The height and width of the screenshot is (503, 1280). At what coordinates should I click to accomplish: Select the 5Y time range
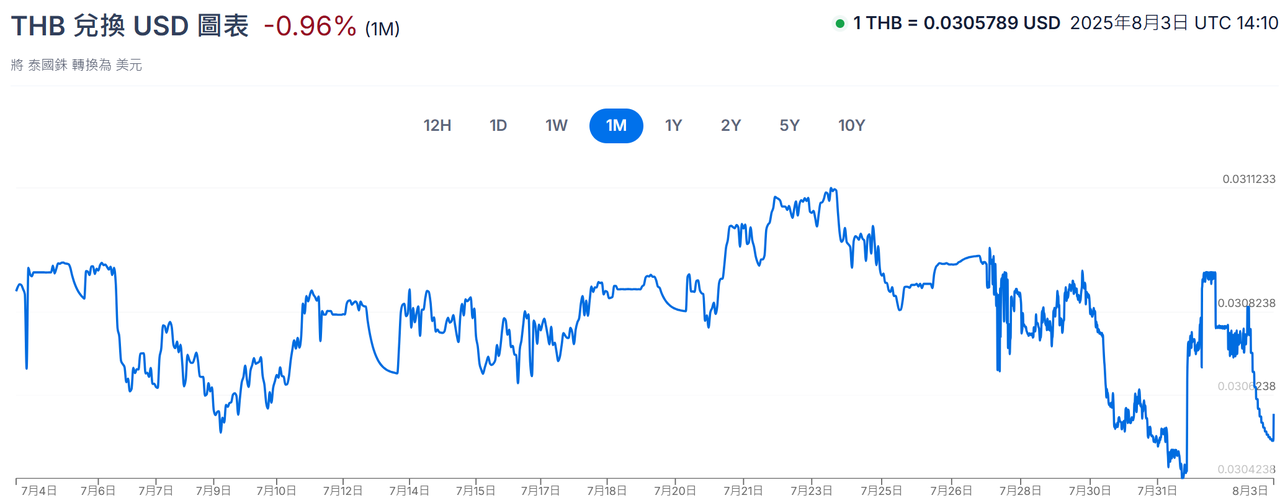(x=790, y=126)
